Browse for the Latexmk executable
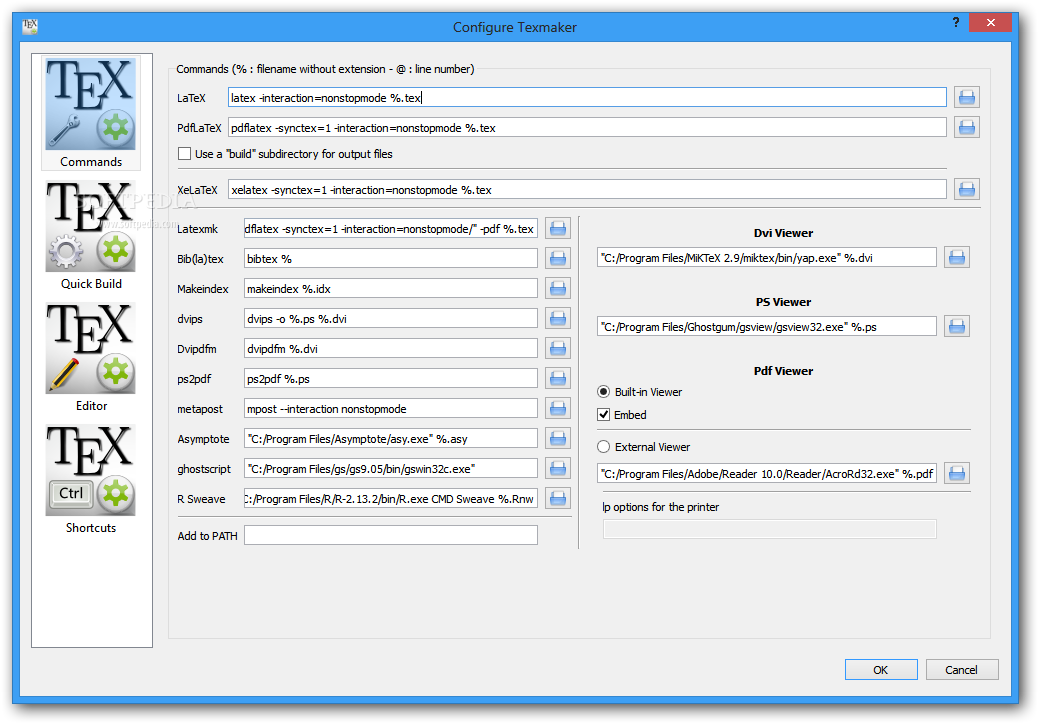1039x724 pixels. click(558, 229)
